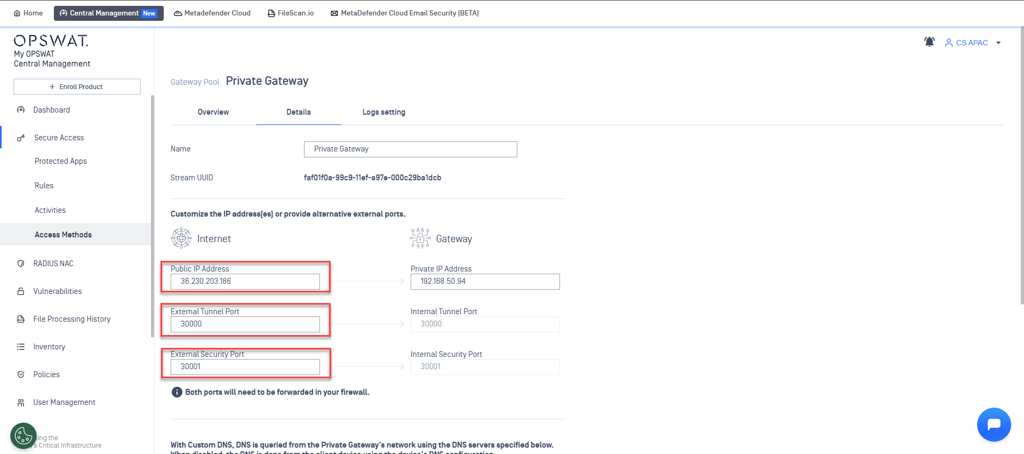Click the Home icon in top bar
The height and width of the screenshot is (454, 1024).
(x=17, y=13)
